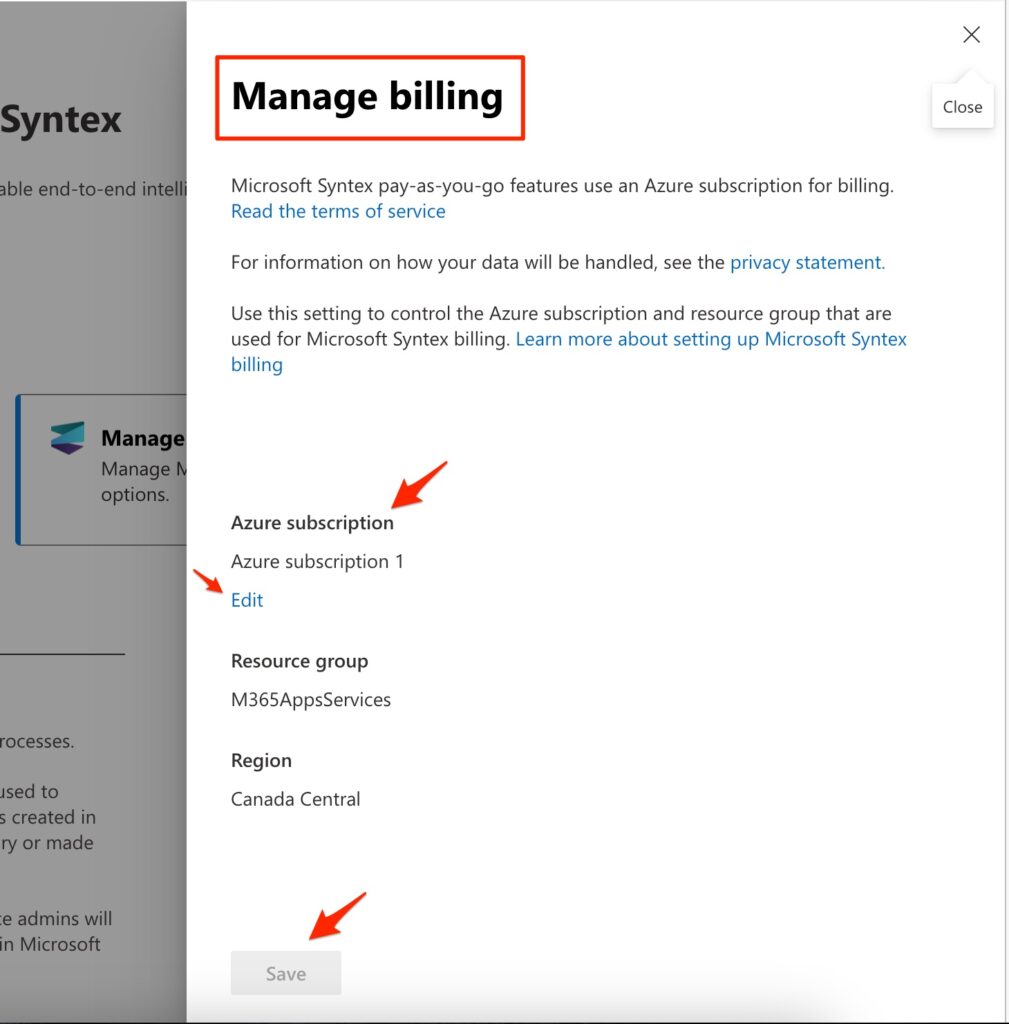Viewport: 1009px width, 1024px height.
Task: Click the data handling information sentence
Action: (478, 263)
